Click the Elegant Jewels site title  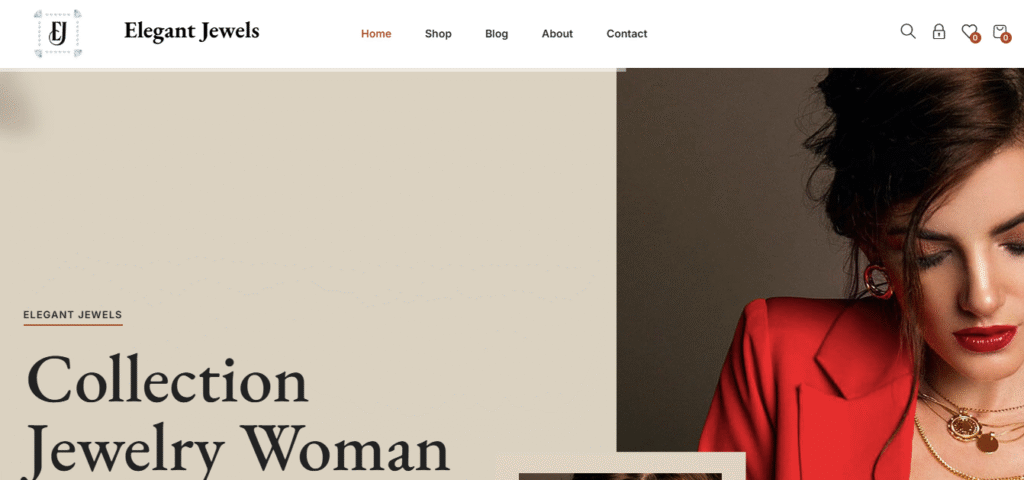(191, 31)
